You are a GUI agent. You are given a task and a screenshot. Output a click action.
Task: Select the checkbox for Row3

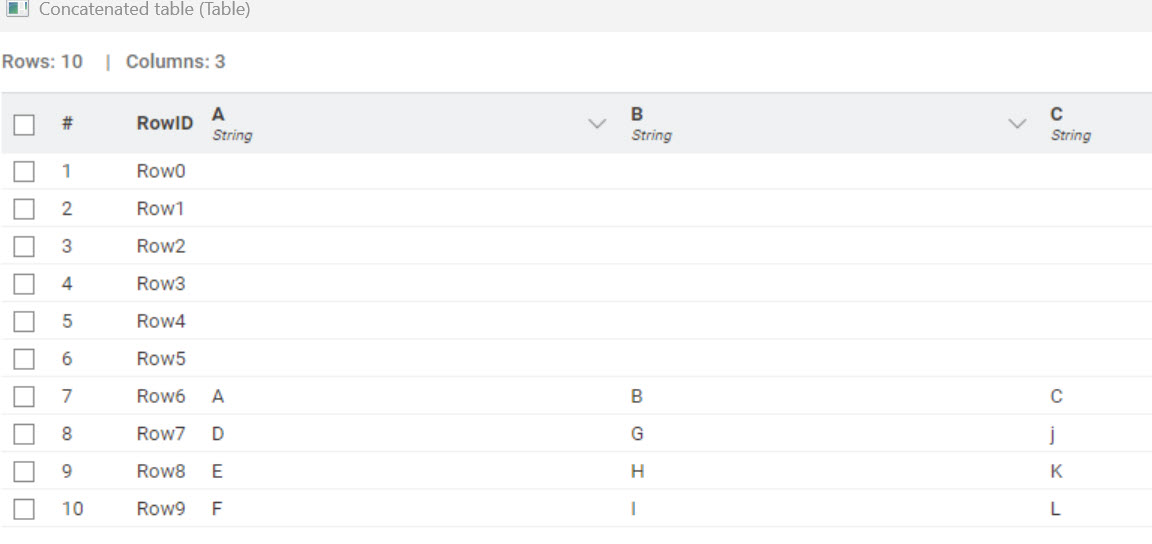24,284
